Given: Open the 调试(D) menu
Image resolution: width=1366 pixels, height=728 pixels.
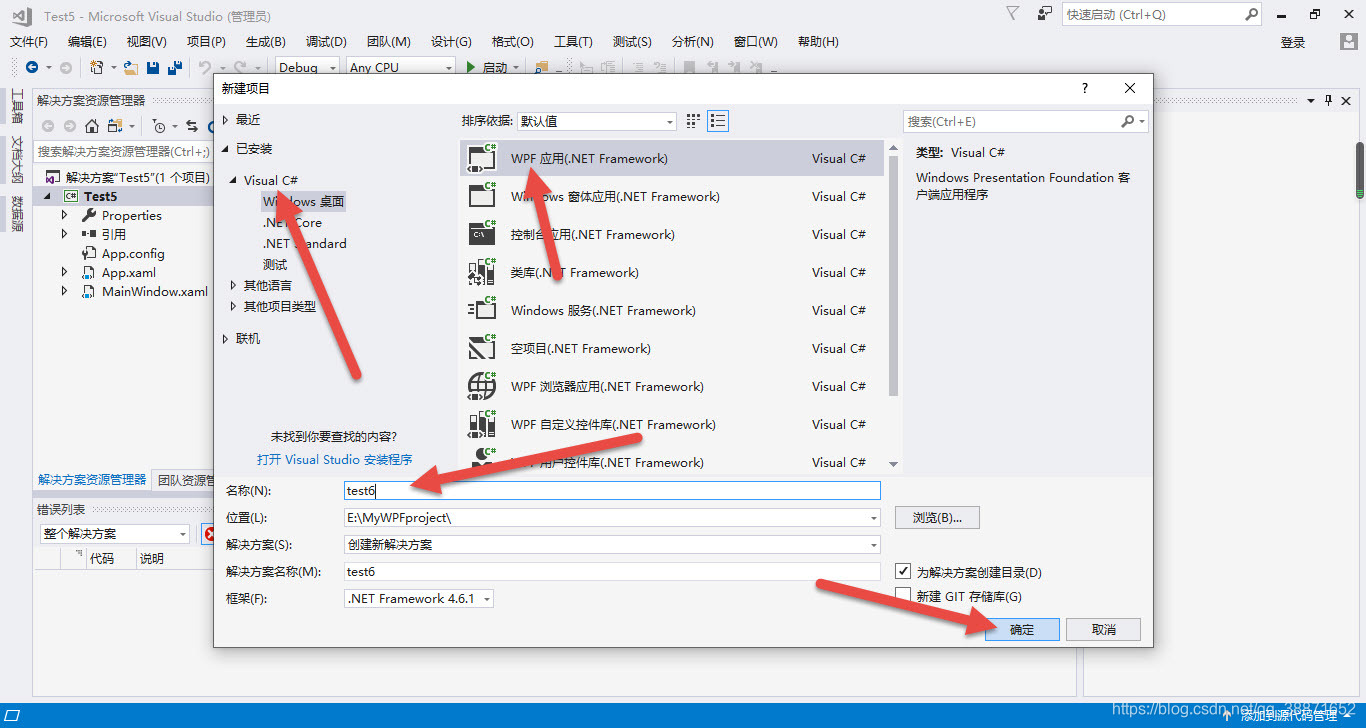Looking at the screenshot, I should (x=326, y=42).
